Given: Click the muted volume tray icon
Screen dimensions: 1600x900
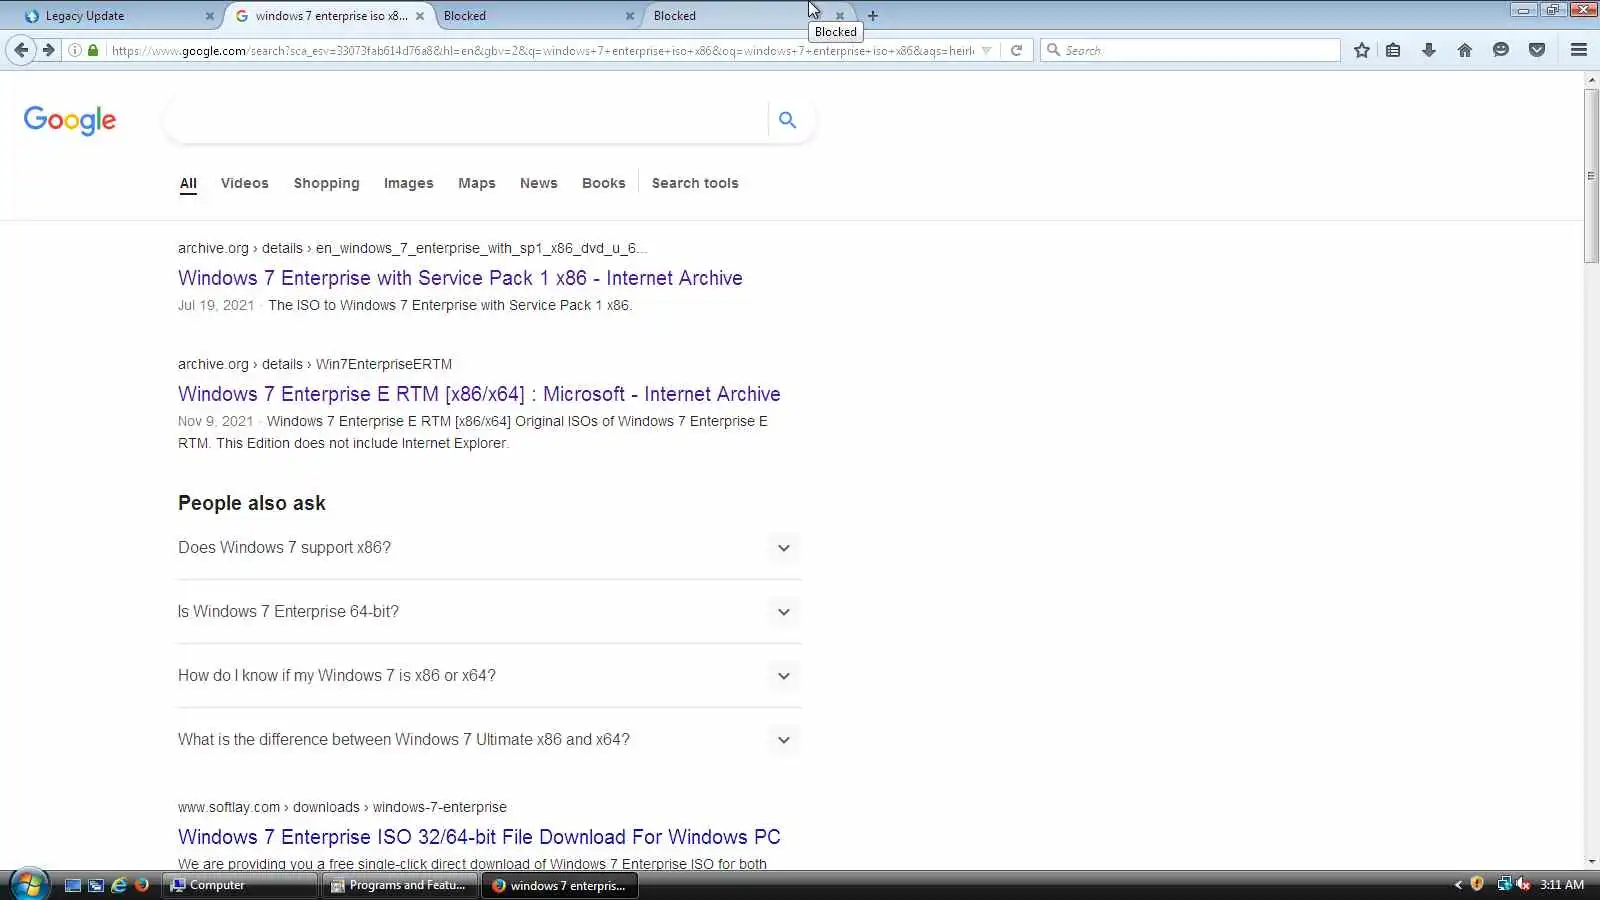Looking at the screenshot, I should point(1523,884).
